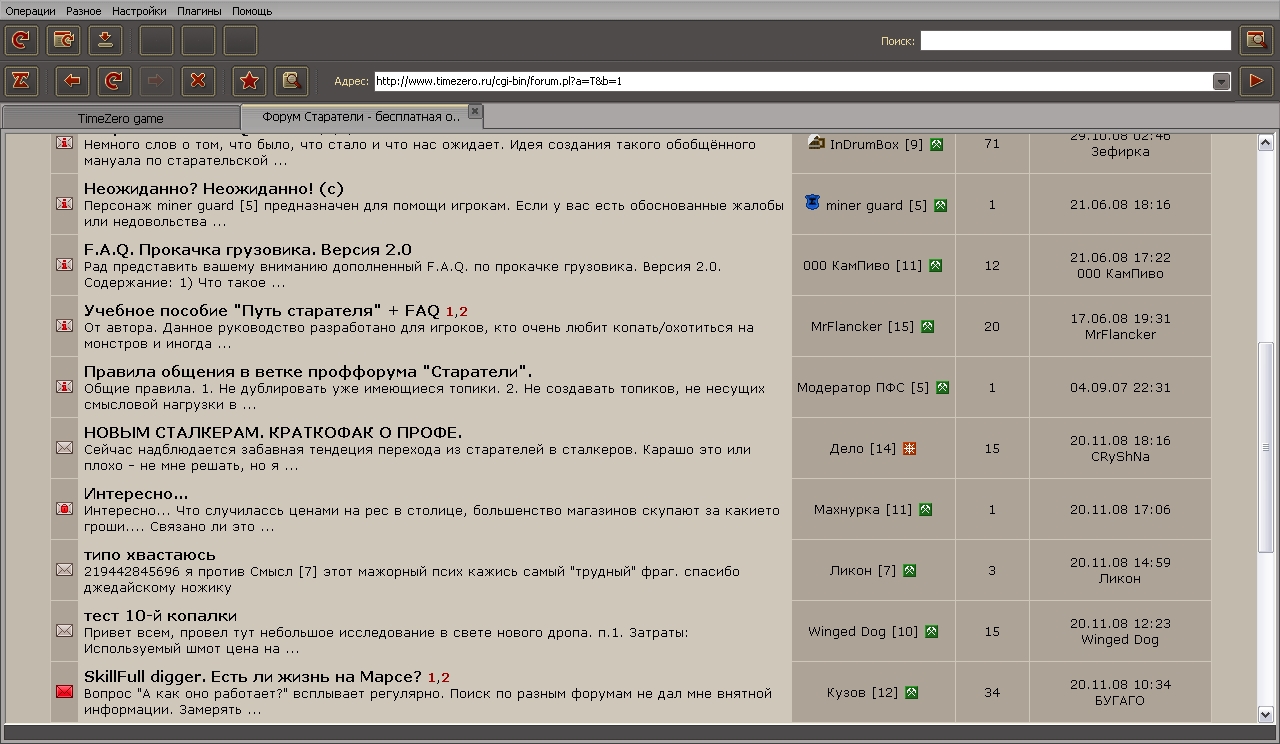
Task: Click the vertical scrollbar thumb on the right
Action: [x=1266, y=445]
